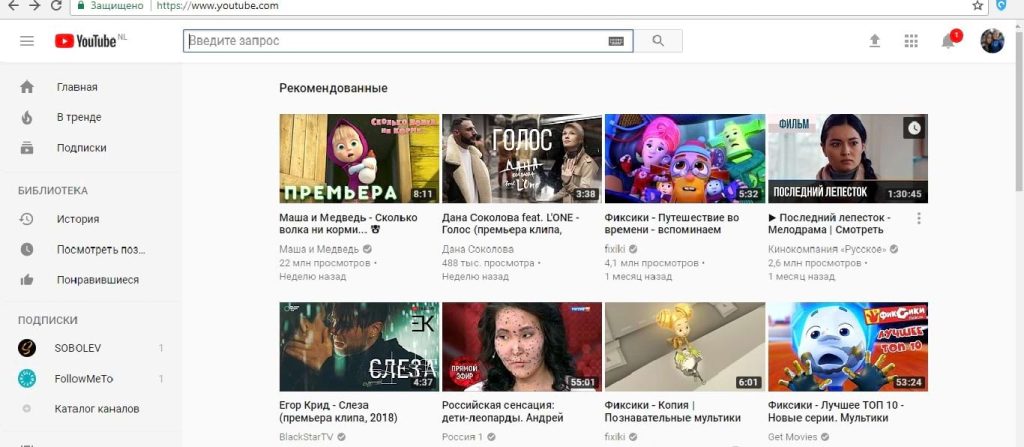This screenshot has height=447, width=1024.
Task: Click the shield extension icon in browser bar
Action: point(1000,6)
